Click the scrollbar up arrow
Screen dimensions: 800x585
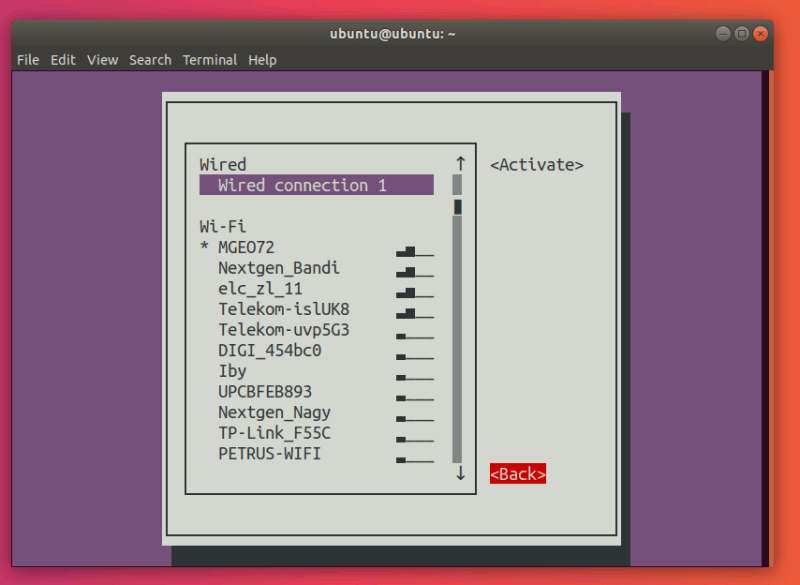pos(459,162)
